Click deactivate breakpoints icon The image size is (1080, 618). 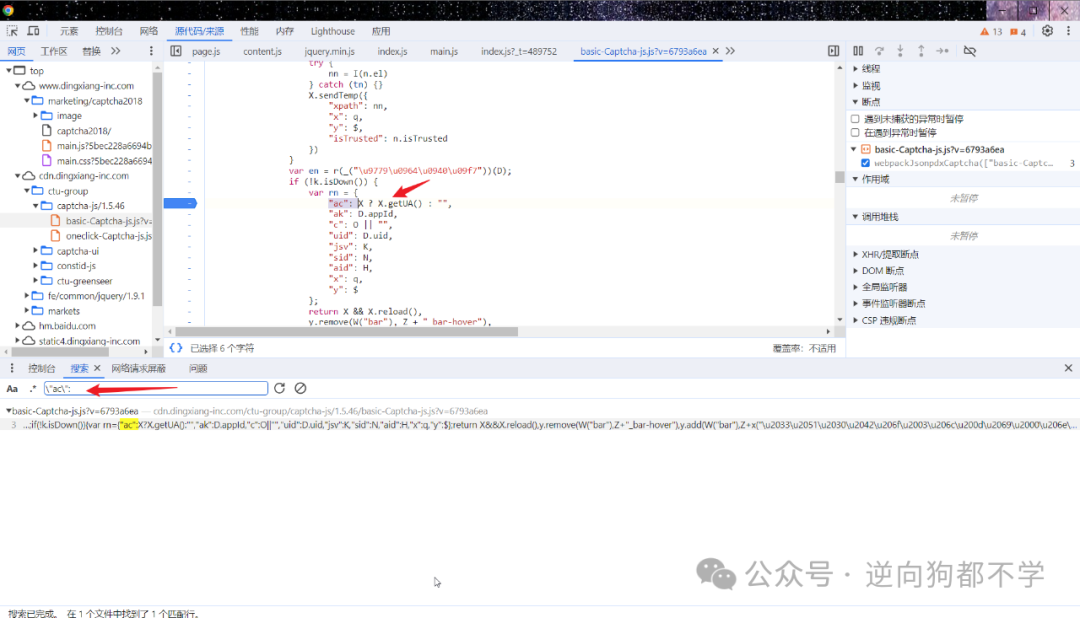(x=970, y=51)
